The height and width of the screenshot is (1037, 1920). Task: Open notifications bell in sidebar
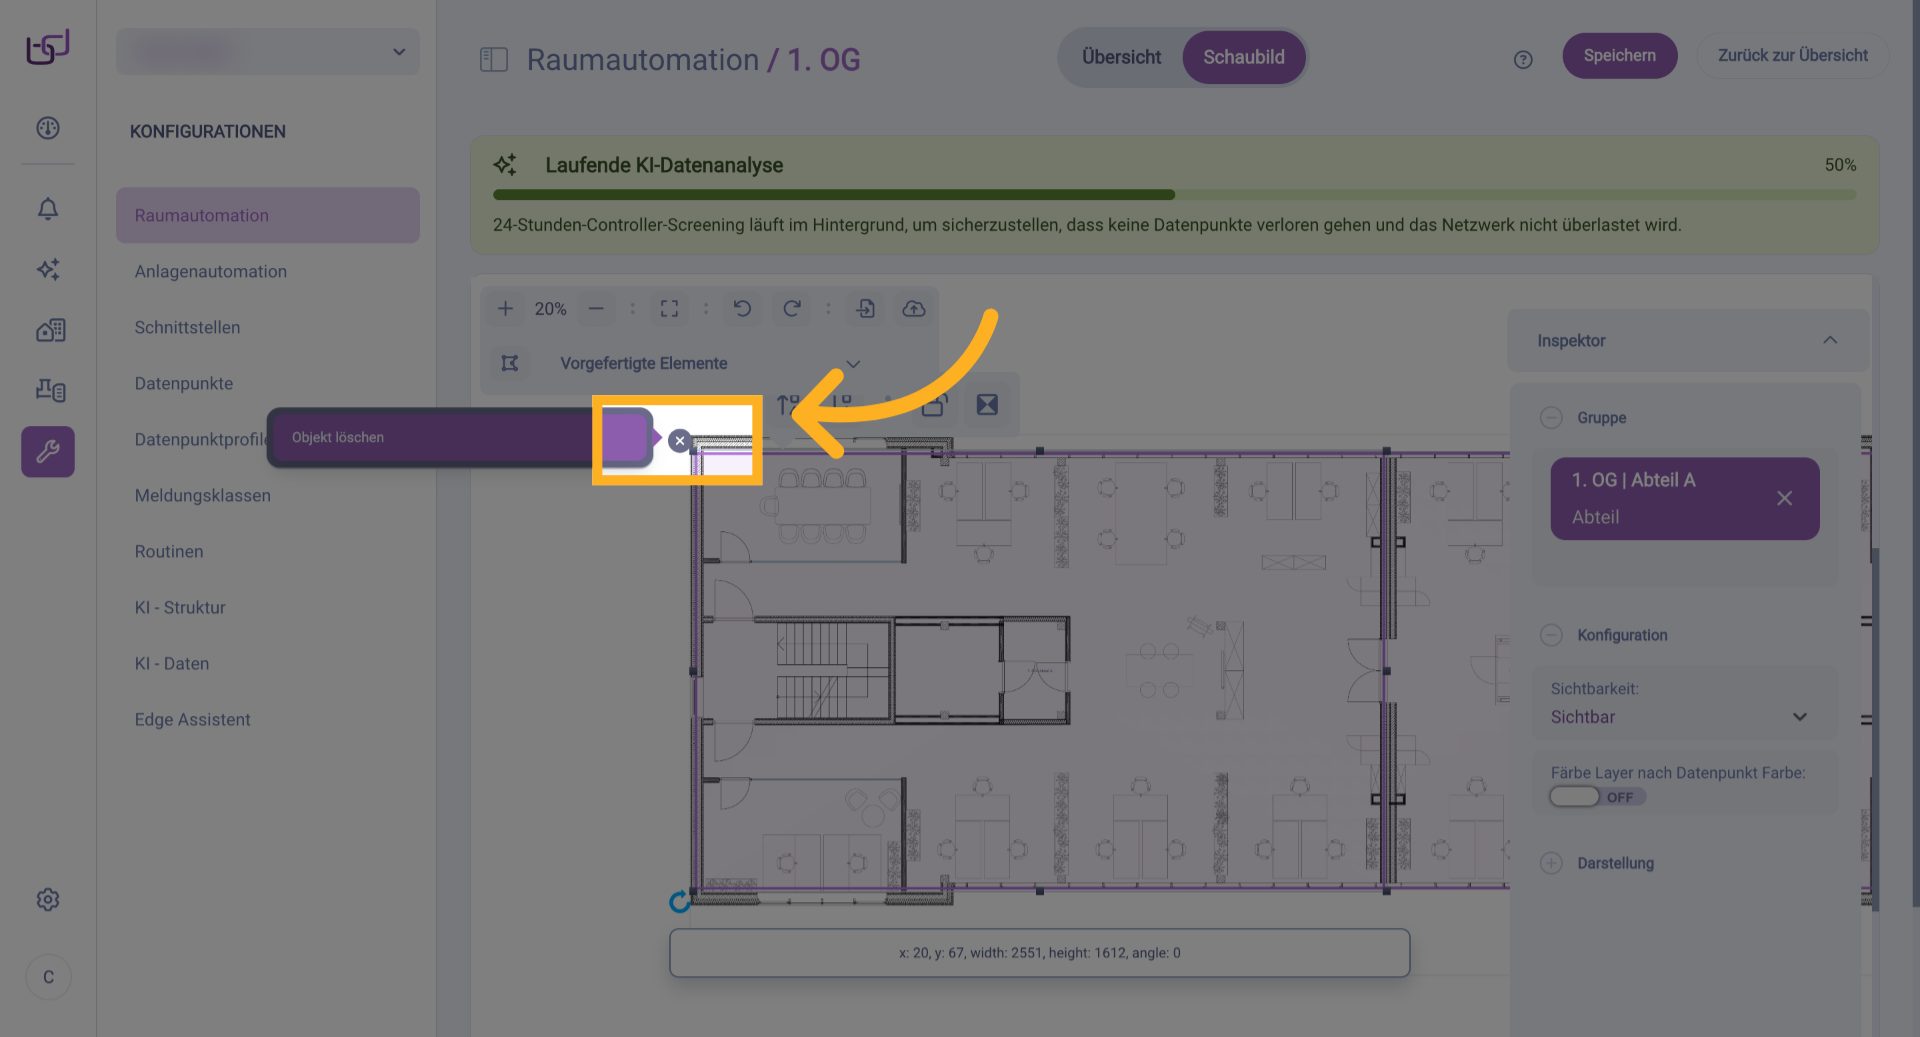point(48,209)
